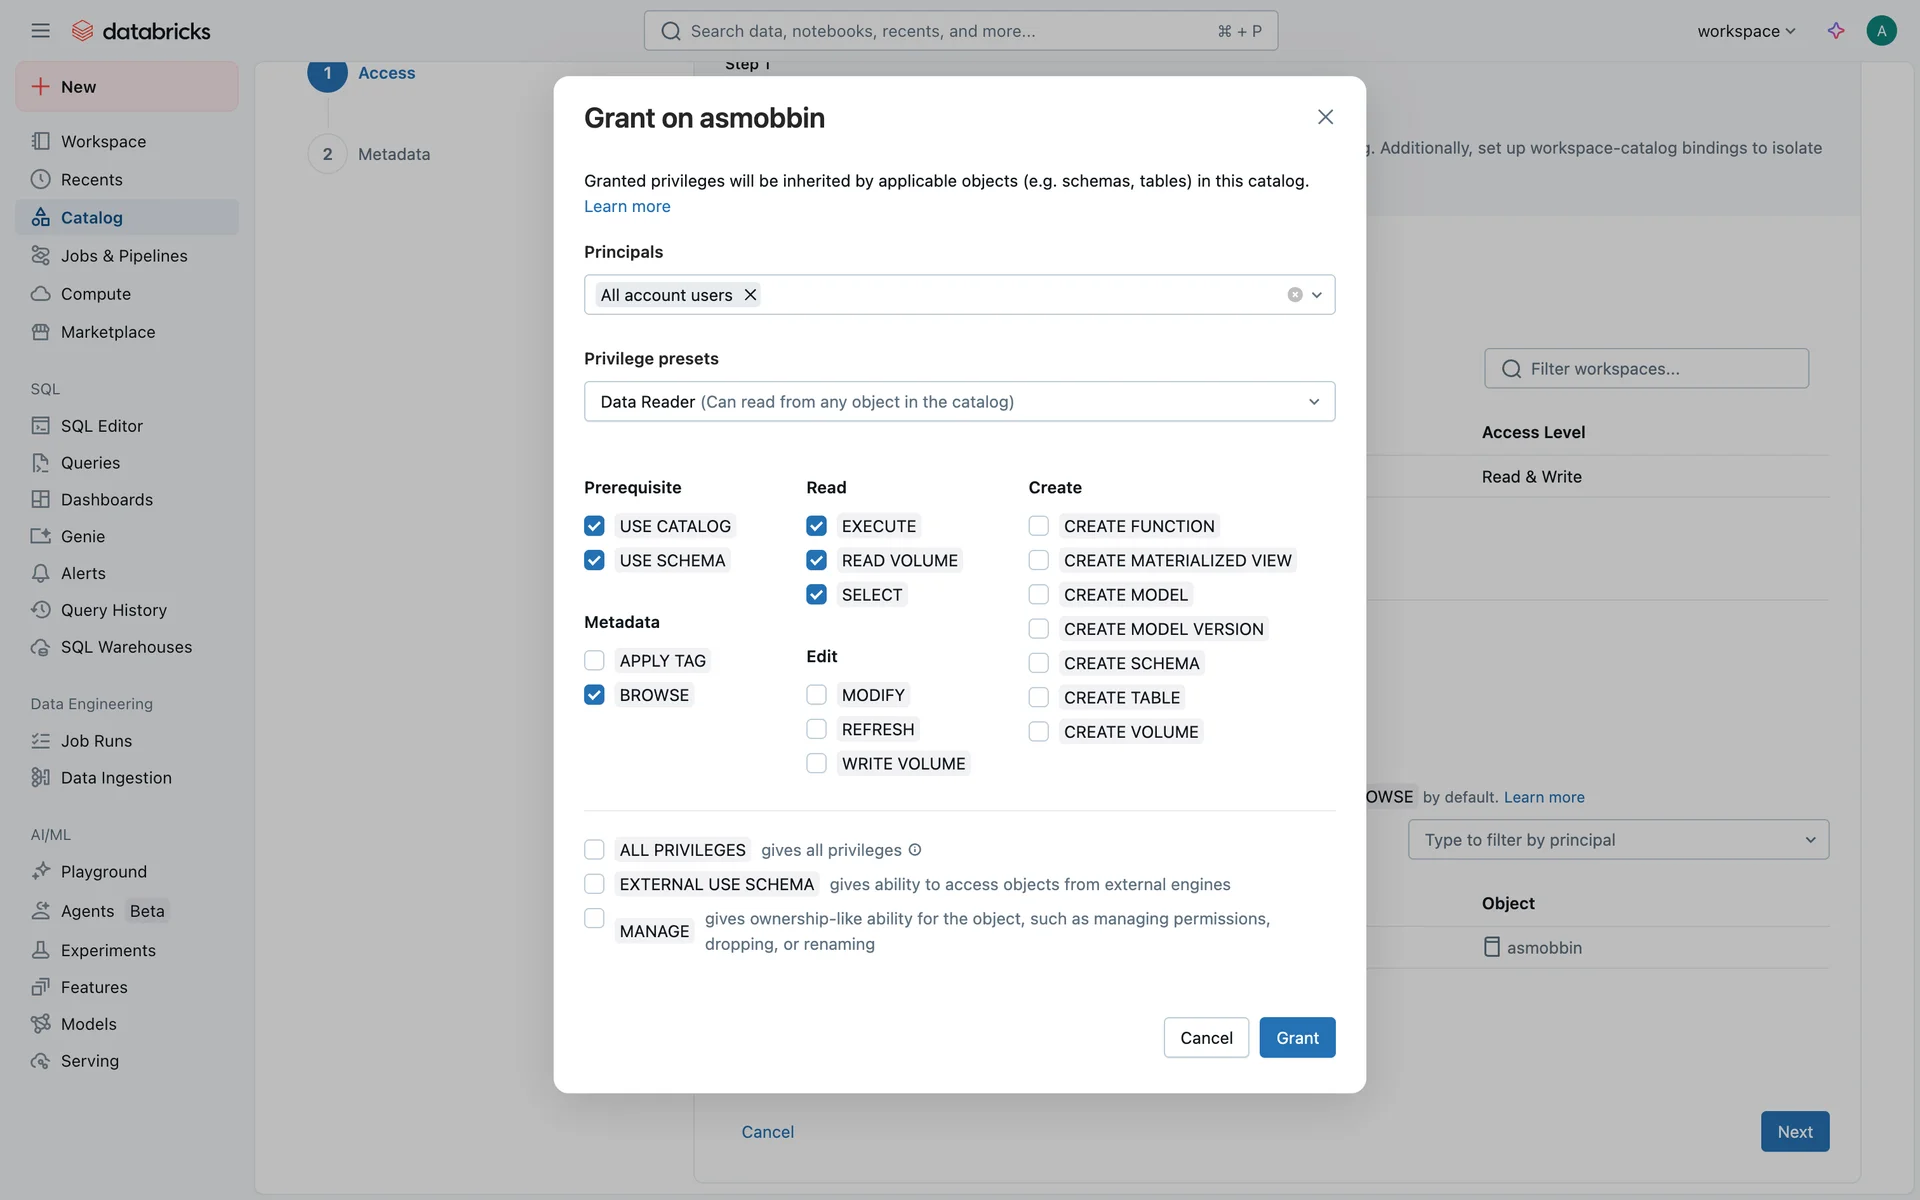Open the workspace switcher dropdown

coord(1746,31)
